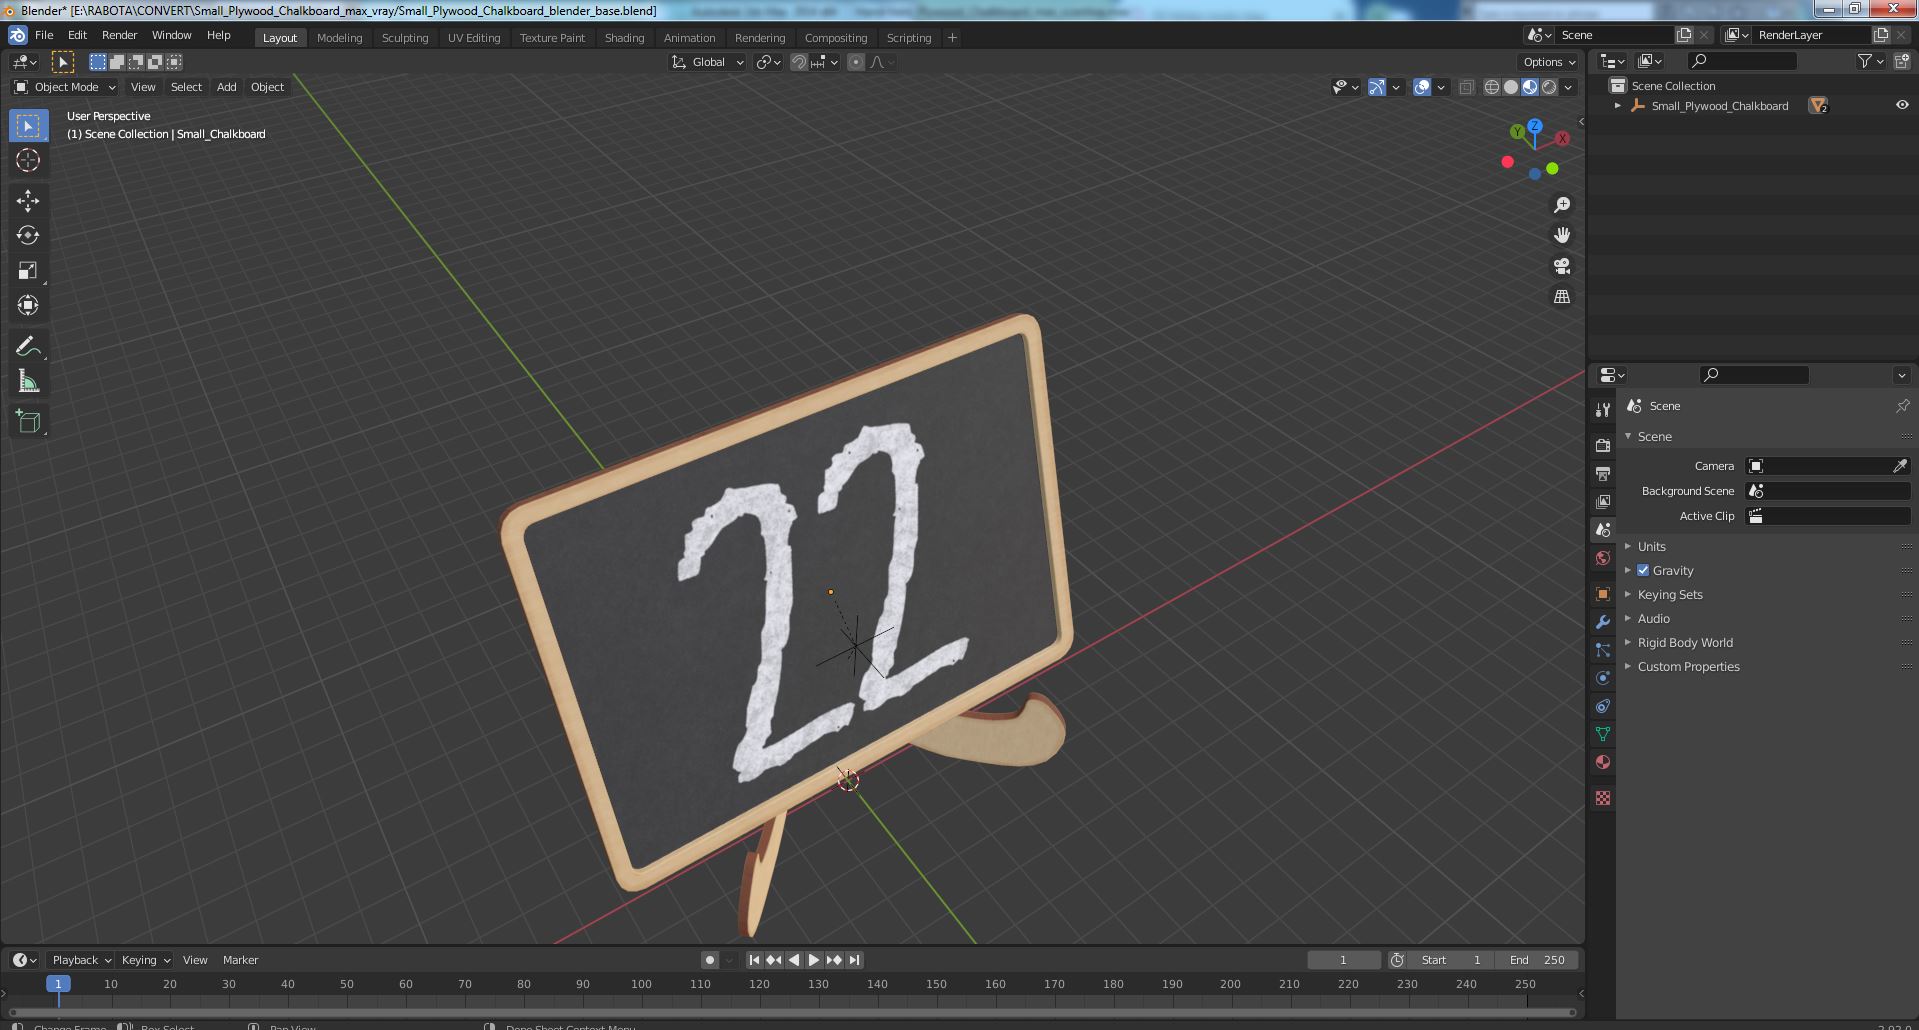Open Texture properties checker icon
Screen dimensions: 1919x1030
pos(1603,798)
